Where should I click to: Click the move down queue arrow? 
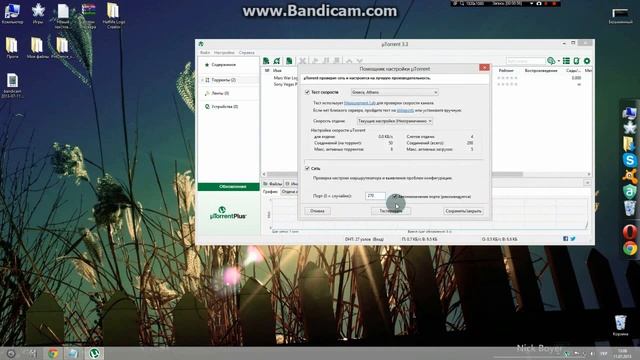point(360,61)
